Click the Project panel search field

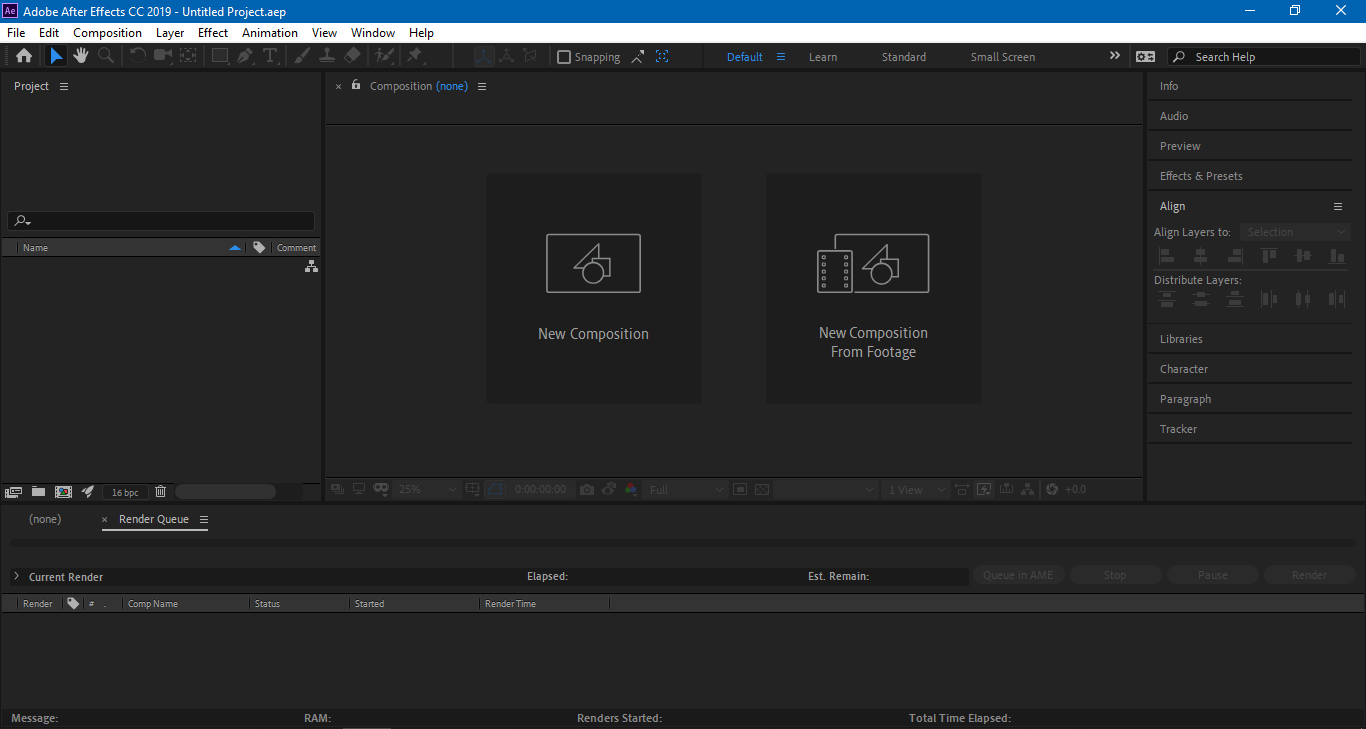tap(162, 221)
